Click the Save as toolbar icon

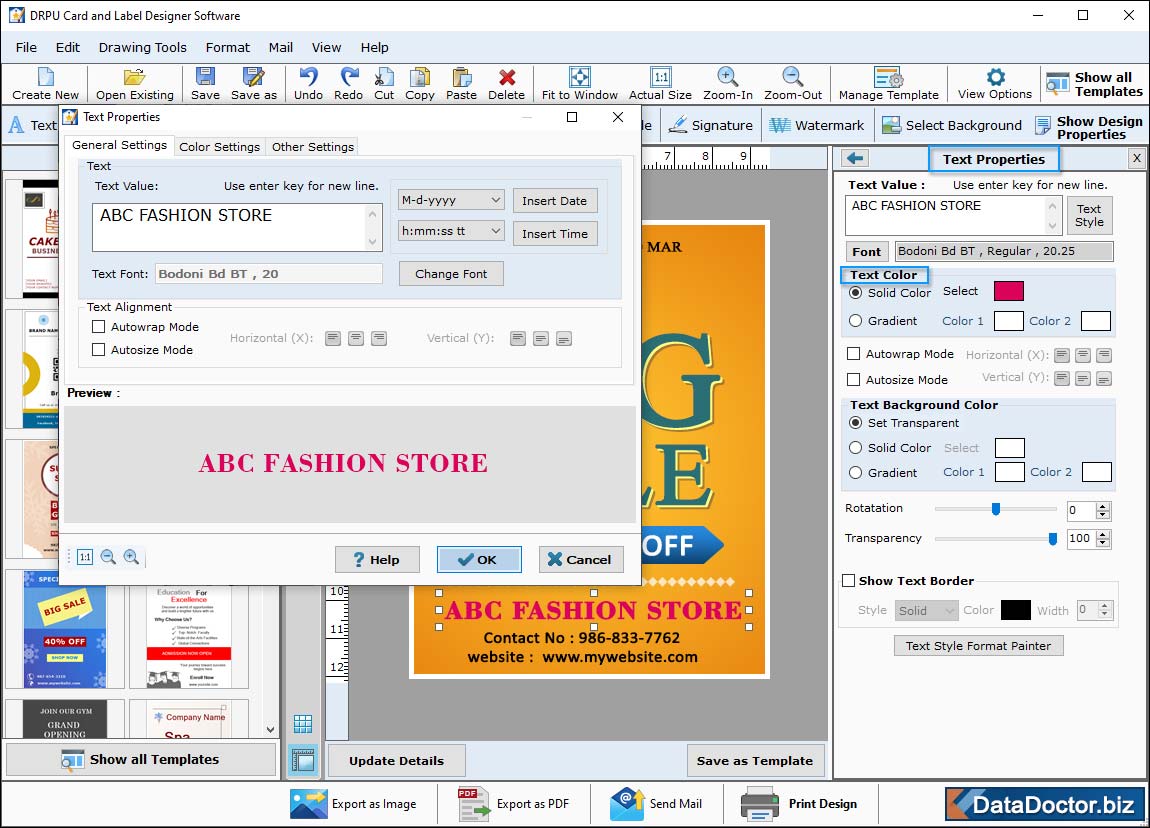[254, 84]
